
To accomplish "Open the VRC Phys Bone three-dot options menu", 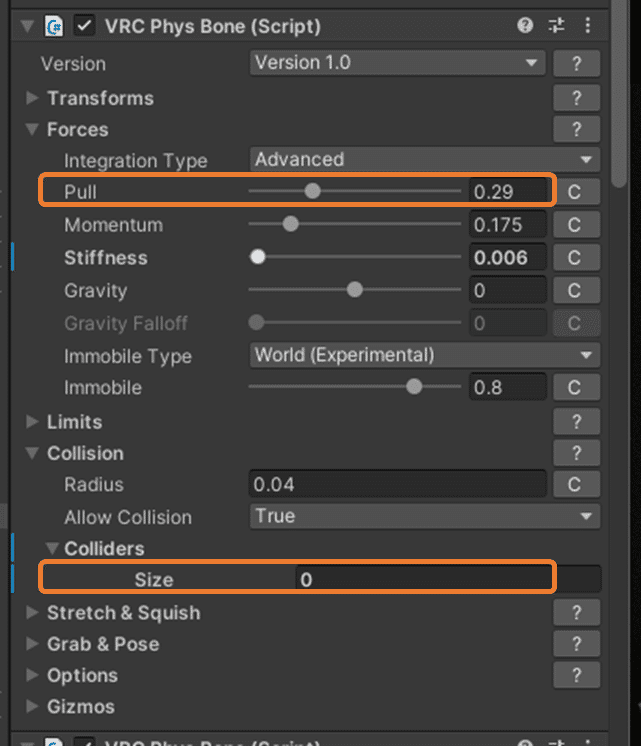I will (x=588, y=25).
